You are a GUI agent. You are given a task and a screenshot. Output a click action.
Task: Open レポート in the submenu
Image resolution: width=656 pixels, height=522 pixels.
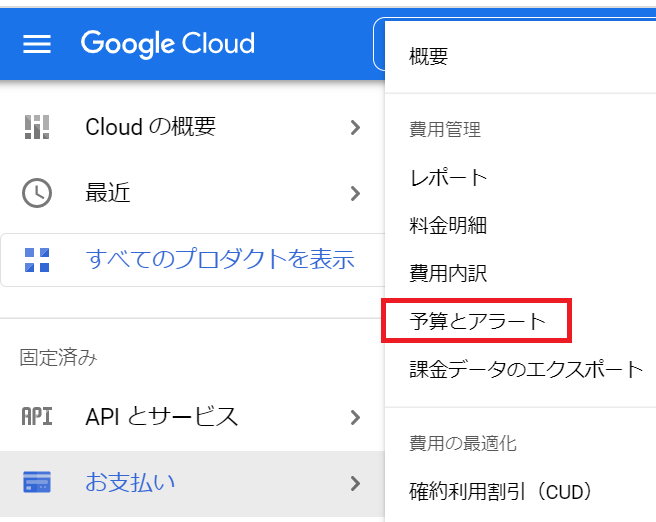point(448,178)
